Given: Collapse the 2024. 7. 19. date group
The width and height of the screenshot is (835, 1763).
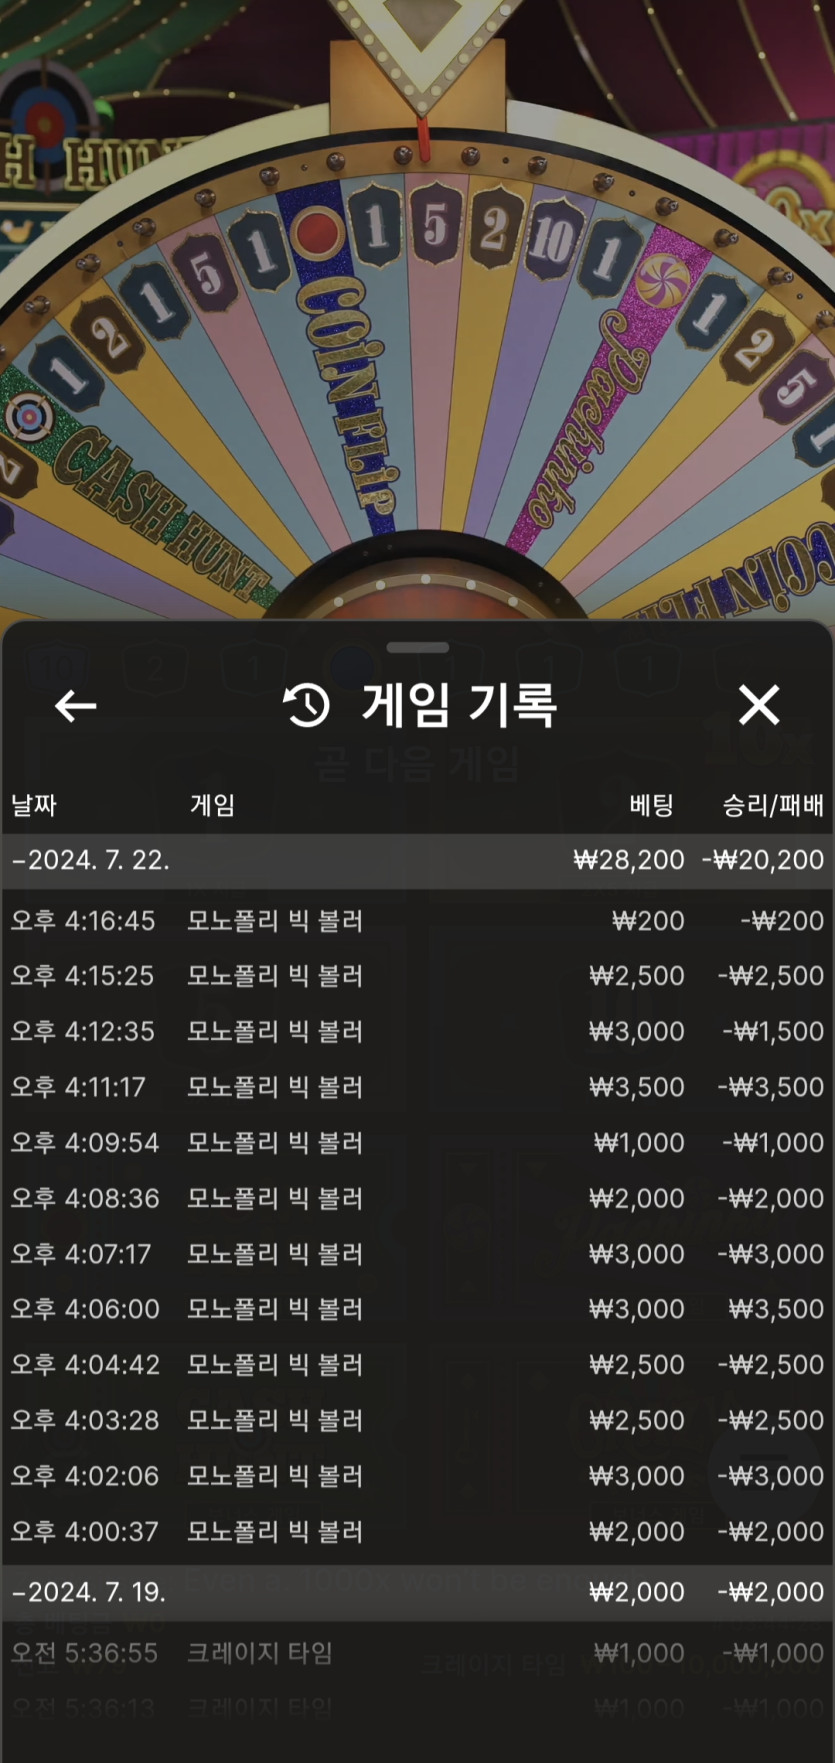Looking at the screenshot, I should click(418, 1593).
